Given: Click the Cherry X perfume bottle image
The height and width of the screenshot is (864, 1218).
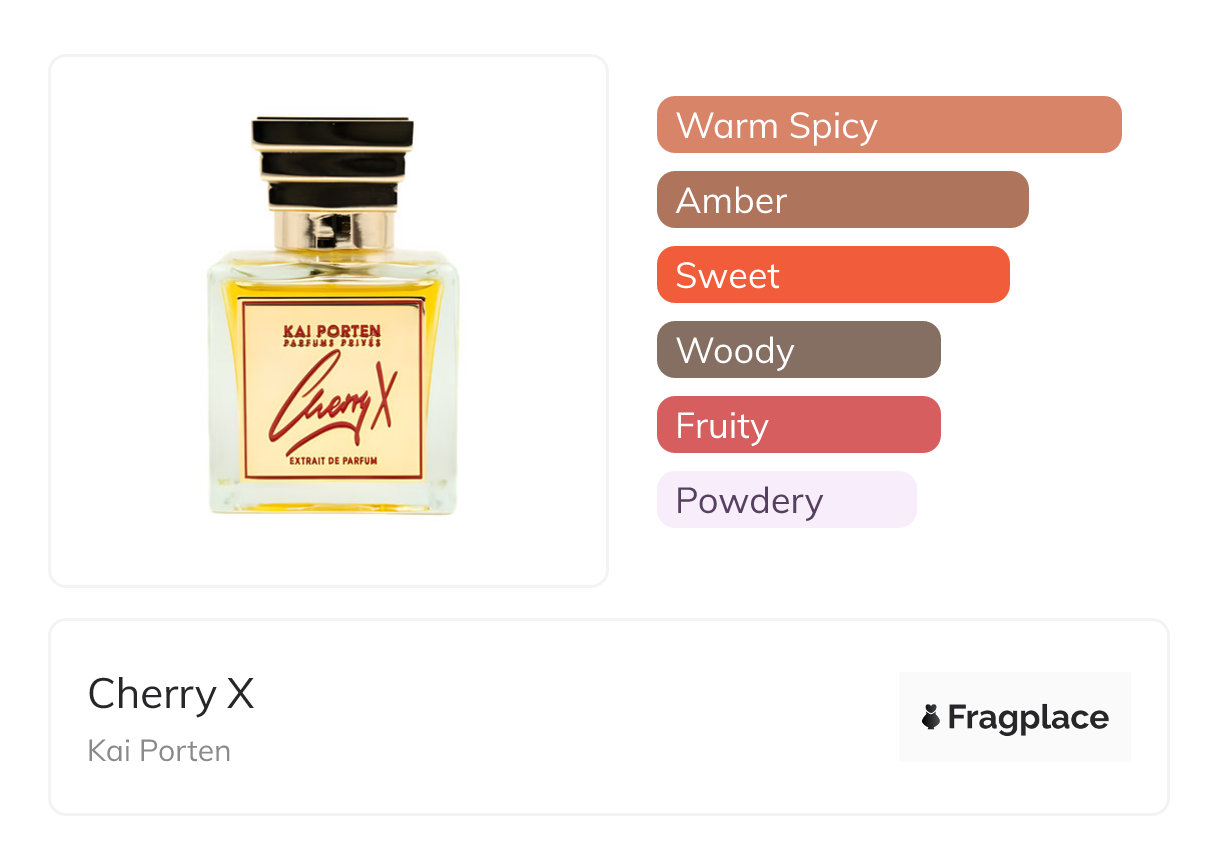Looking at the screenshot, I should (332, 316).
